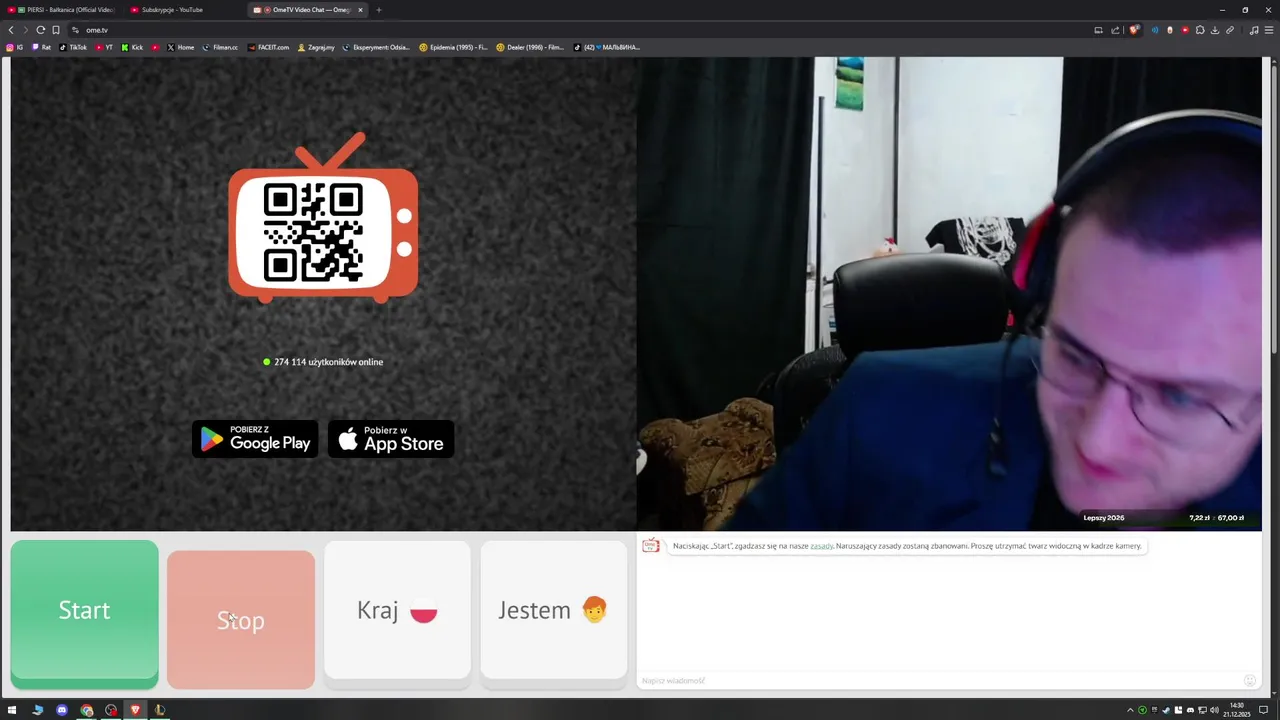Close the OmeTV Video Chat tab

pos(361,10)
